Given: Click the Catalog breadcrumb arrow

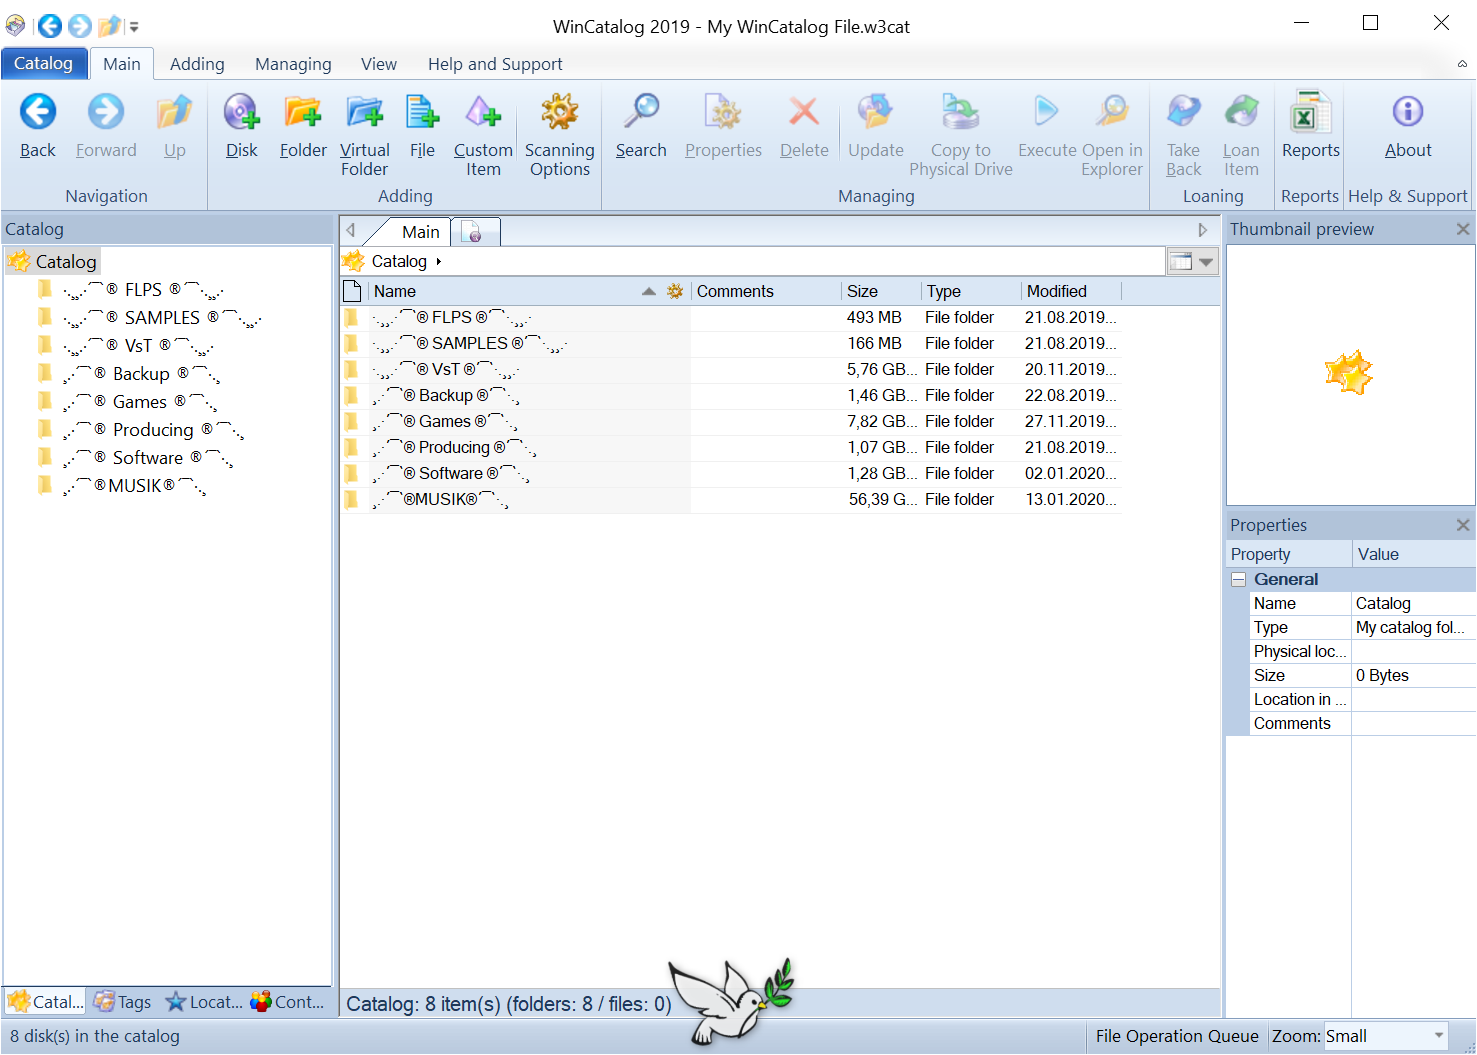Looking at the screenshot, I should 439,262.
